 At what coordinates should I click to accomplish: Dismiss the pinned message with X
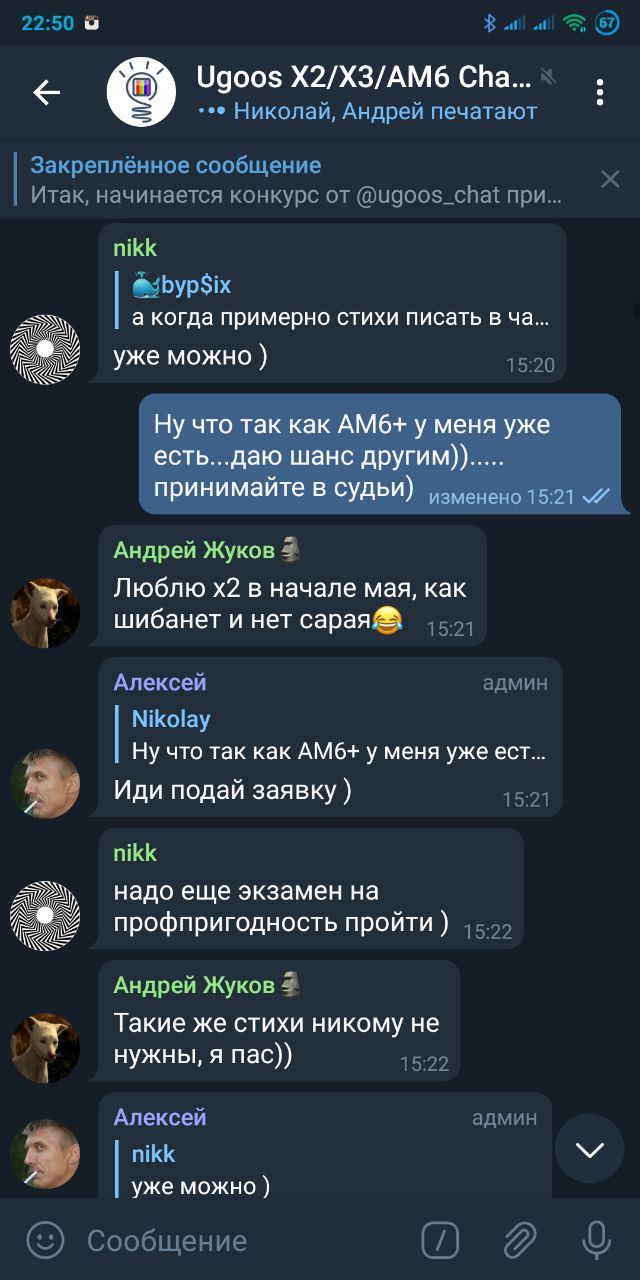pos(610,180)
